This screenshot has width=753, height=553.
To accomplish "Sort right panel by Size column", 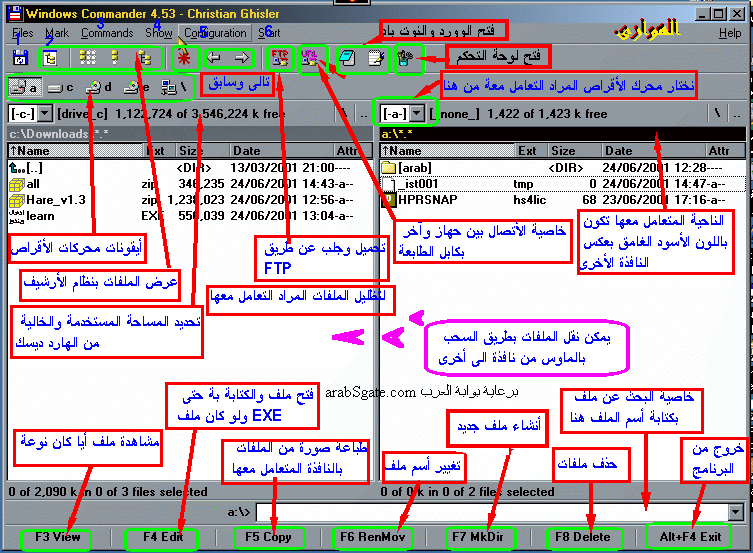I will coord(574,151).
